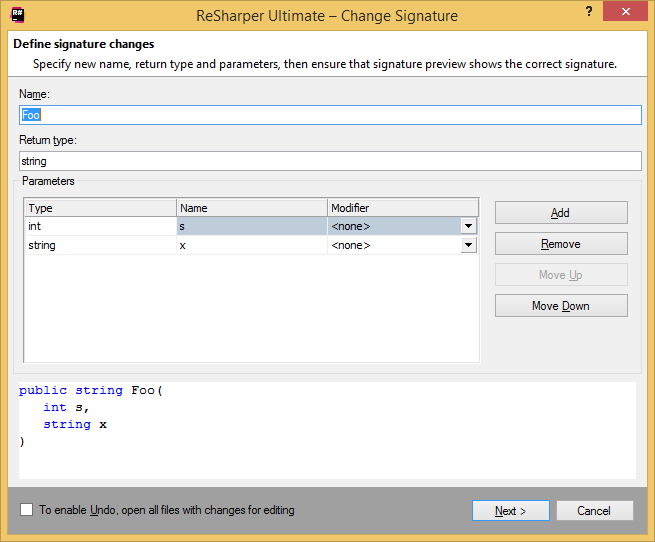Click the Return type field
The width and height of the screenshot is (655, 542).
tap(330, 161)
